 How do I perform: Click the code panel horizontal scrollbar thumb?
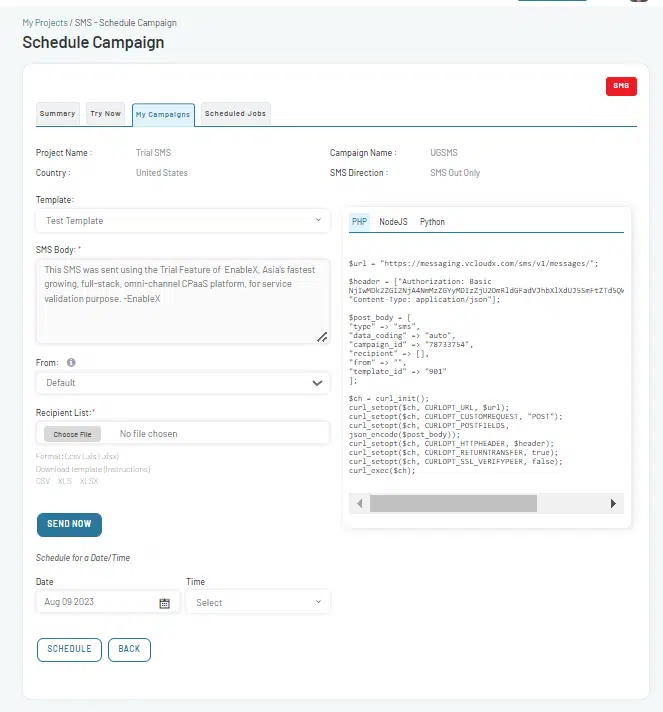tap(453, 503)
